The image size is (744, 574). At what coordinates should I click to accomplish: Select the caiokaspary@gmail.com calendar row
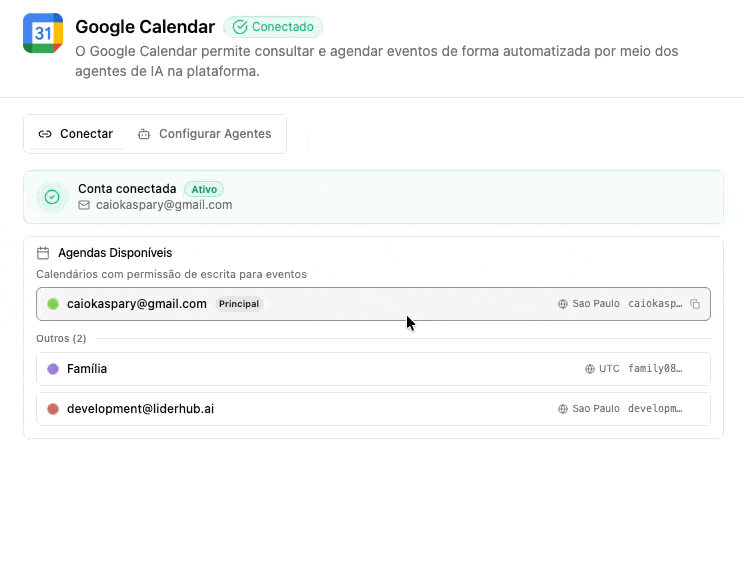[x=373, y=304]
